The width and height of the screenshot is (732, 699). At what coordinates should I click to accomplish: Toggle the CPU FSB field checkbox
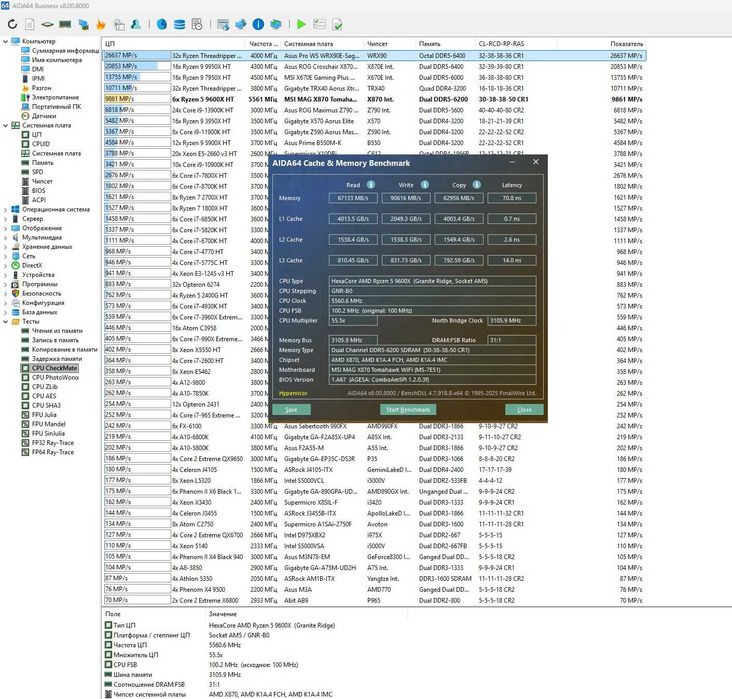(x=108, y=664)
